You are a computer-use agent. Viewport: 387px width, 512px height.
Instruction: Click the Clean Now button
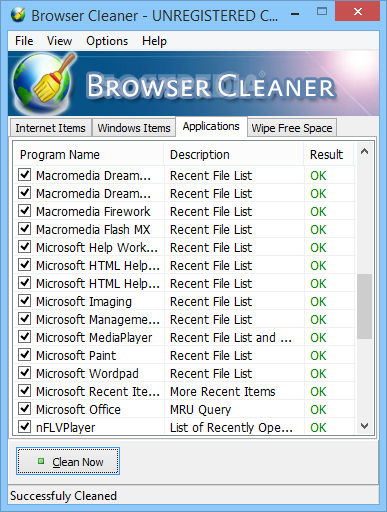pyautogui.click(x=68, y=461)
